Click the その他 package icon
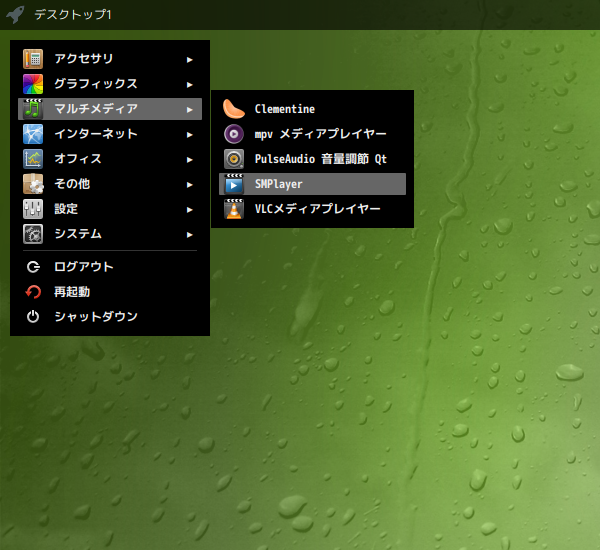Screen dimensions: 600x550 (x=33, y=184)
